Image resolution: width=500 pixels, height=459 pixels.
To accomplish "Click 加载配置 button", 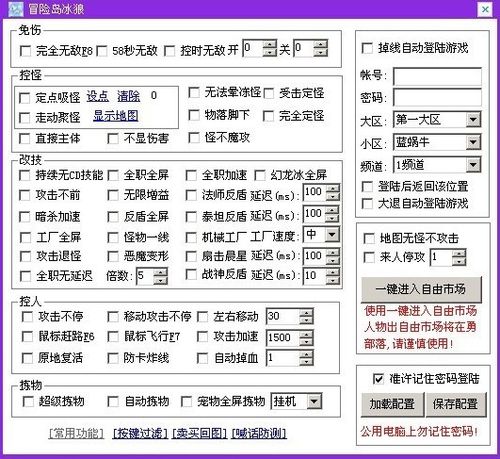I will coord(392,404).
